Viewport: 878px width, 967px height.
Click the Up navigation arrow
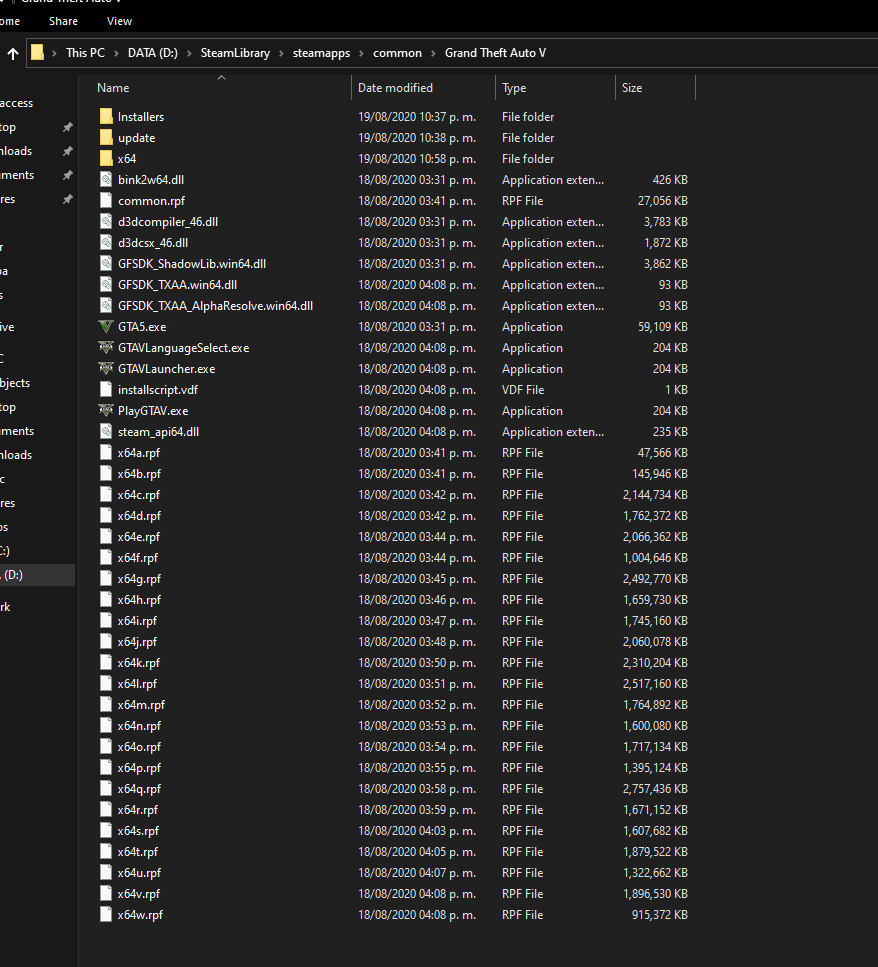[13, 53]
